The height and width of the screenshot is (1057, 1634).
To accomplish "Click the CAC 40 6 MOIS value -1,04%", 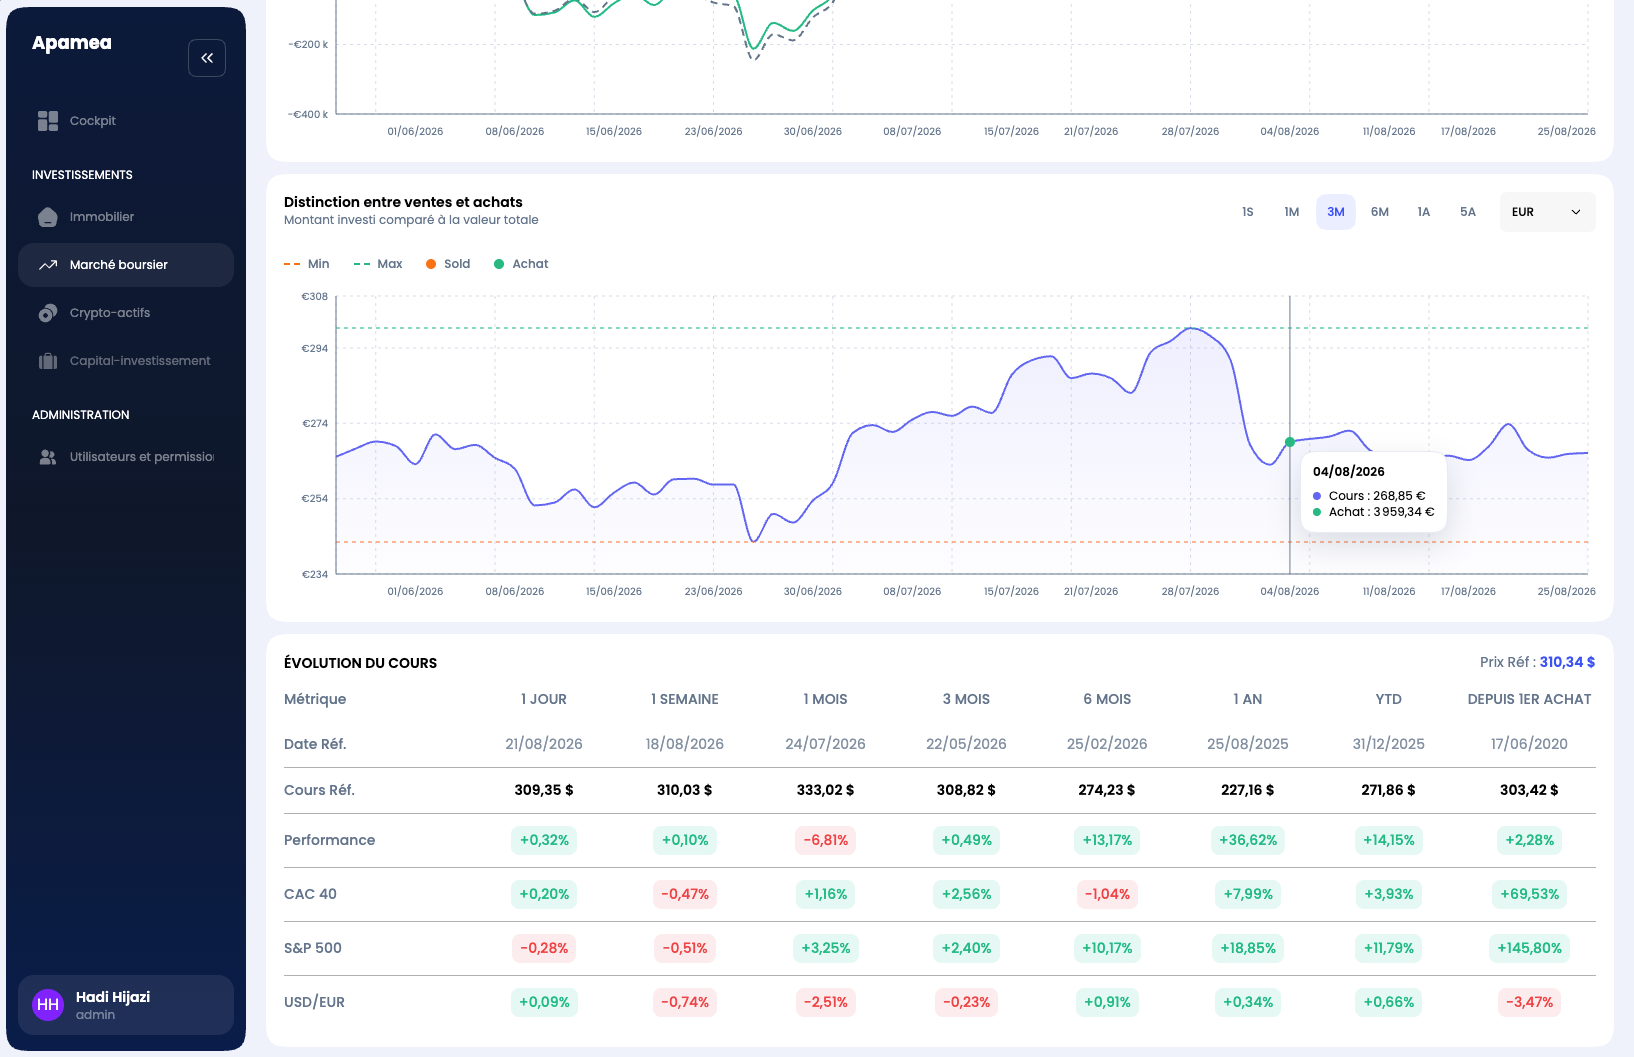I will [1107, 894].
